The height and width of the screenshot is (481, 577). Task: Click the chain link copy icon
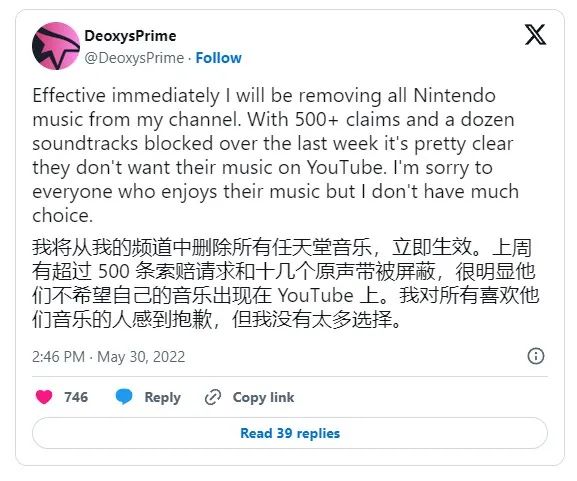[x=213, y=397]
